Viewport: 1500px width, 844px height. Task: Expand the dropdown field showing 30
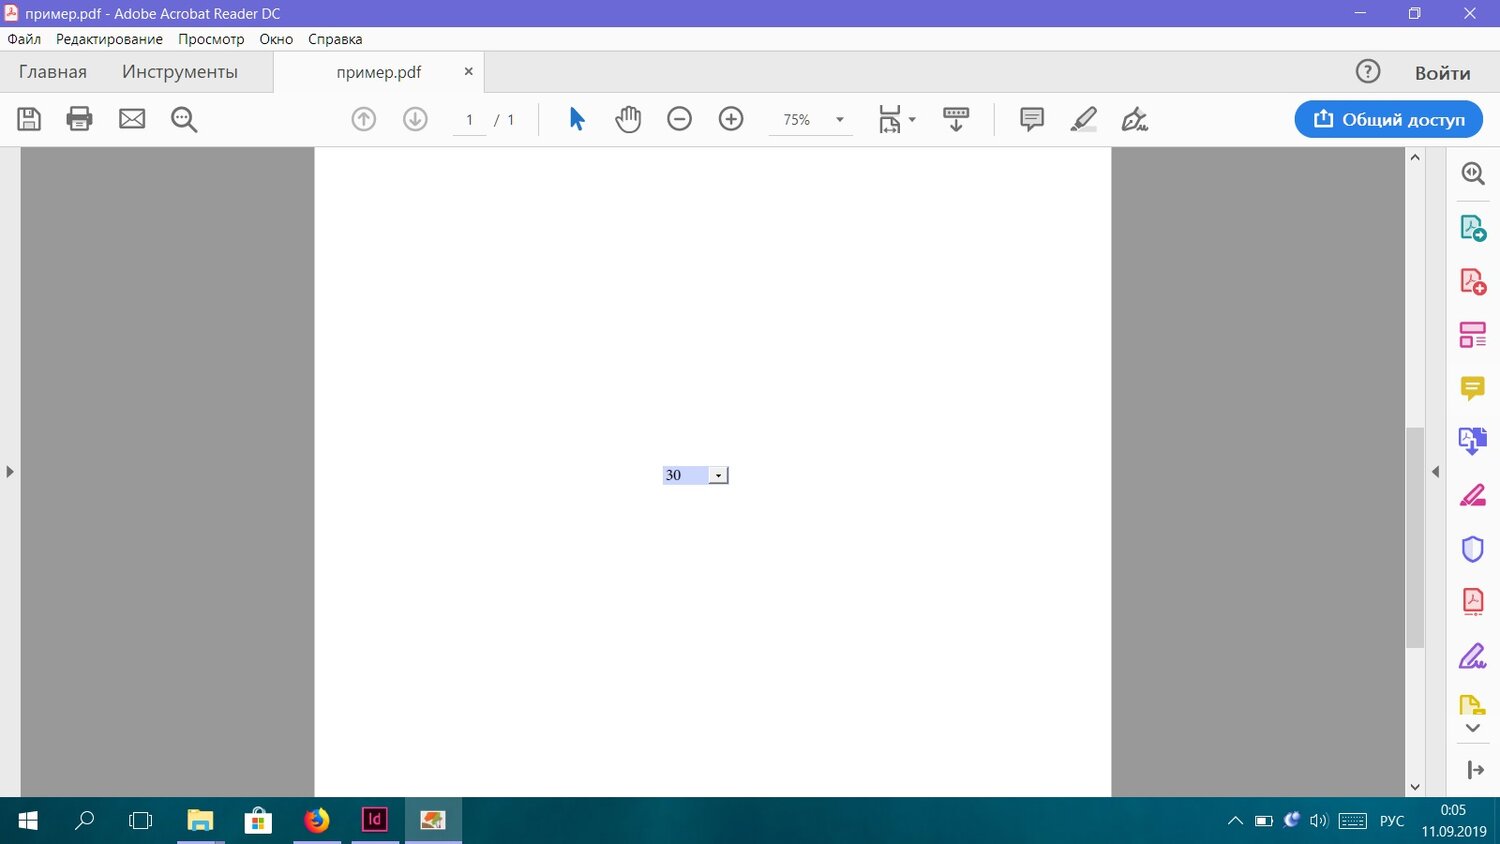(718, 476)
